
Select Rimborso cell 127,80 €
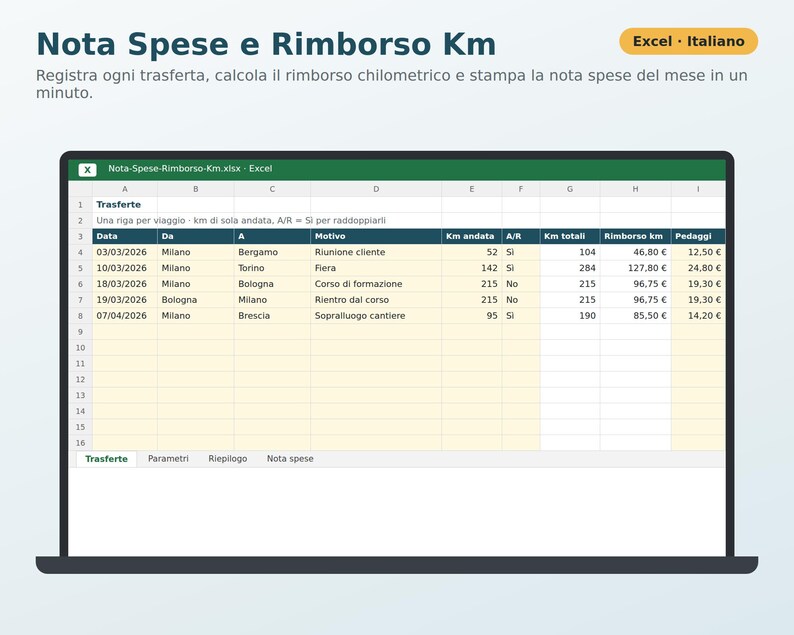tap(636, 268)
